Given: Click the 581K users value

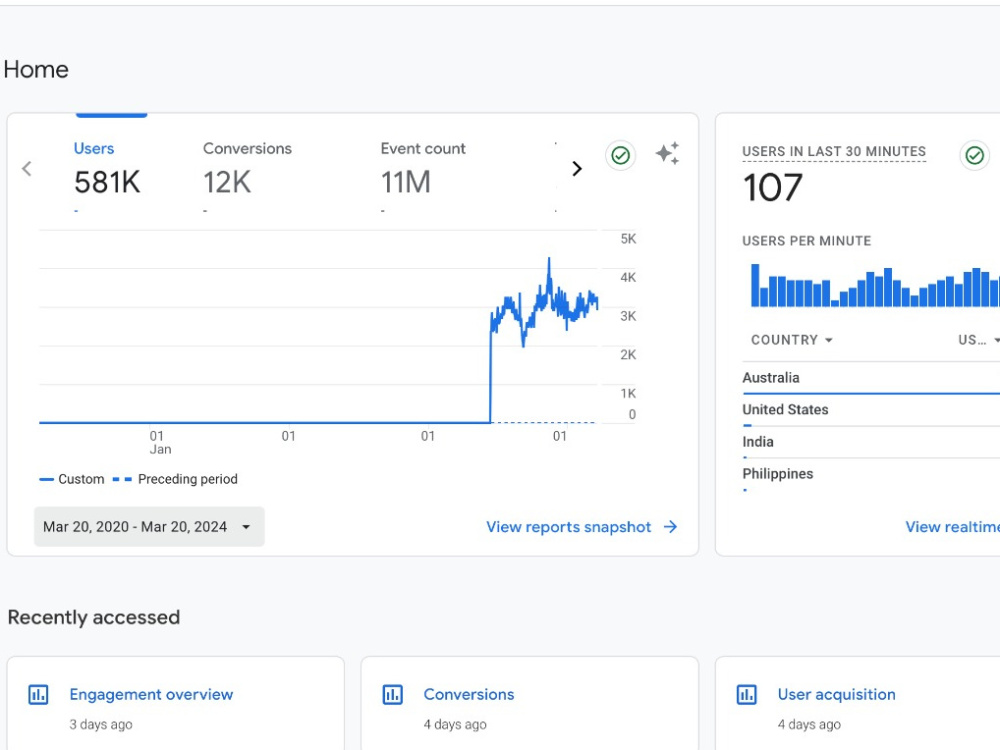Looking at the screenshot, I should (x=107, y=182).
